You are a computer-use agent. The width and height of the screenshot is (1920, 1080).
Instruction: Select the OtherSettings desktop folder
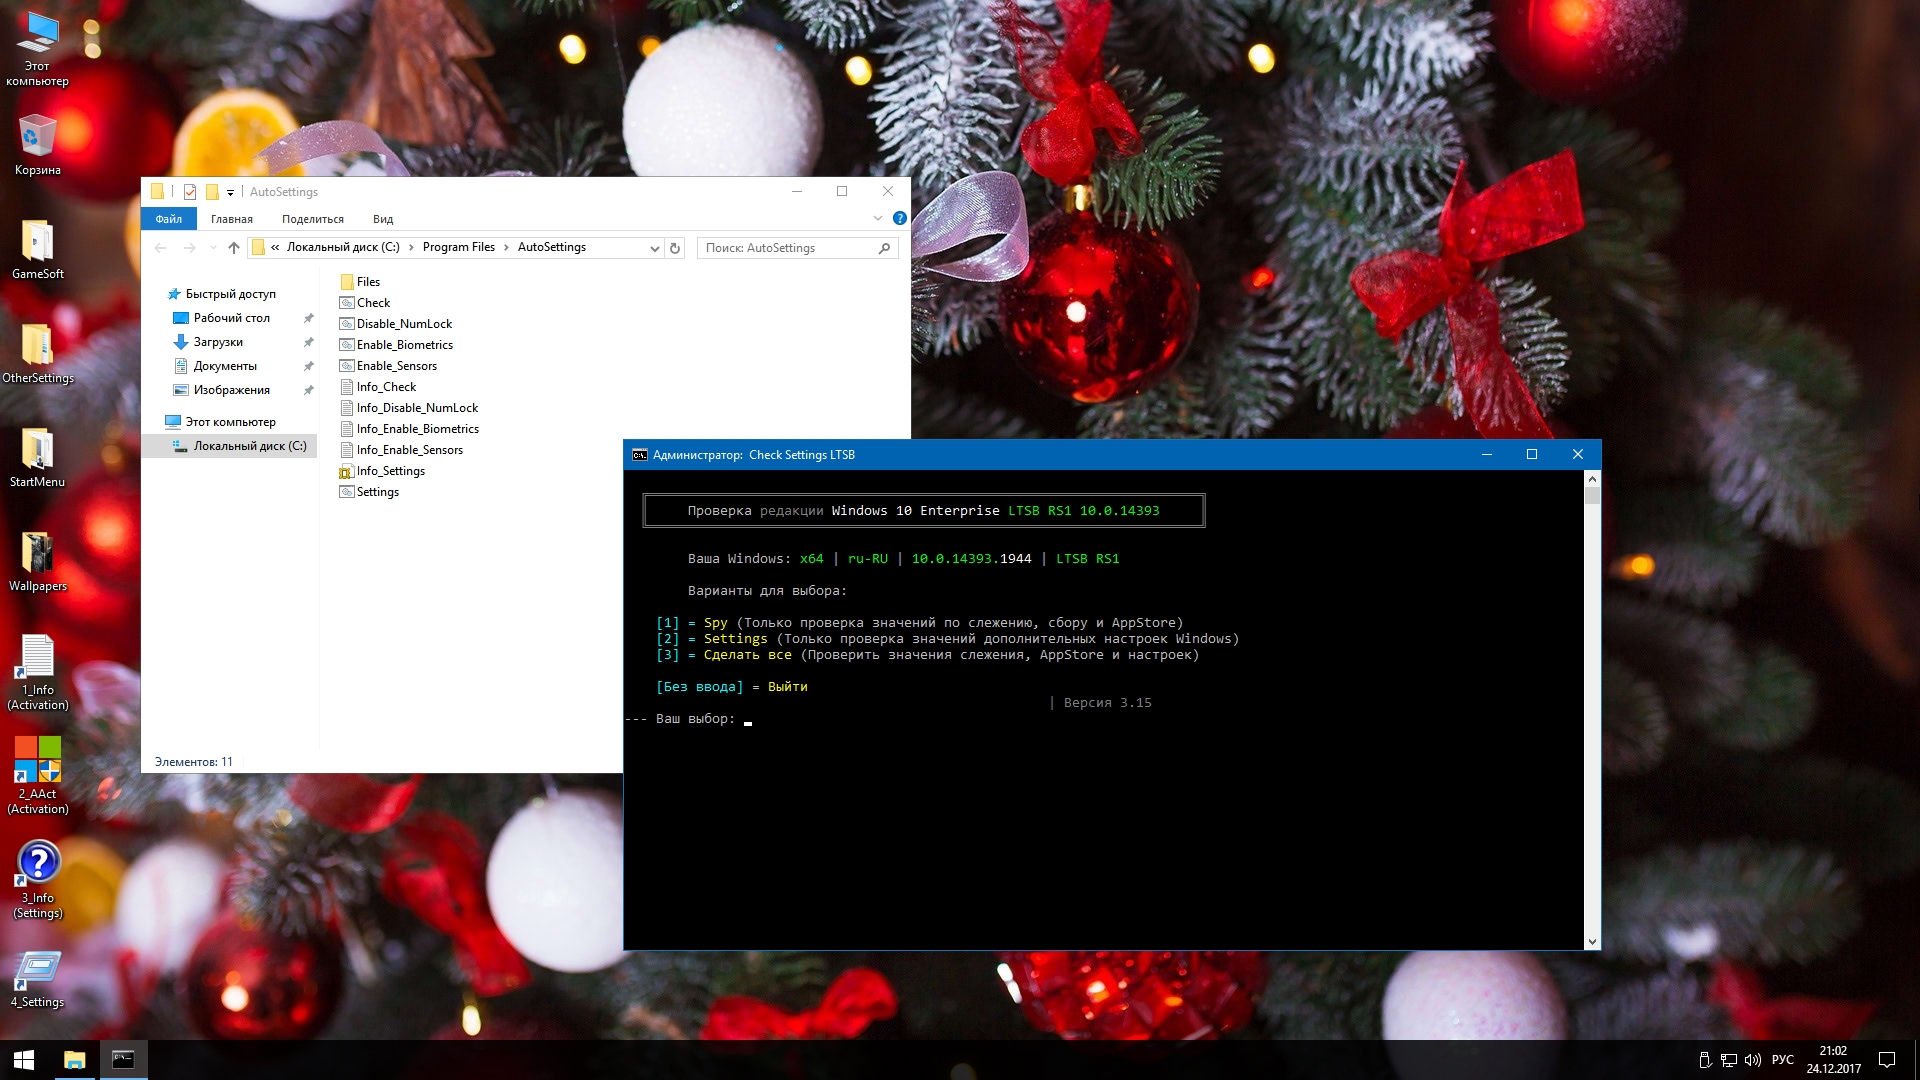point(37,354)
